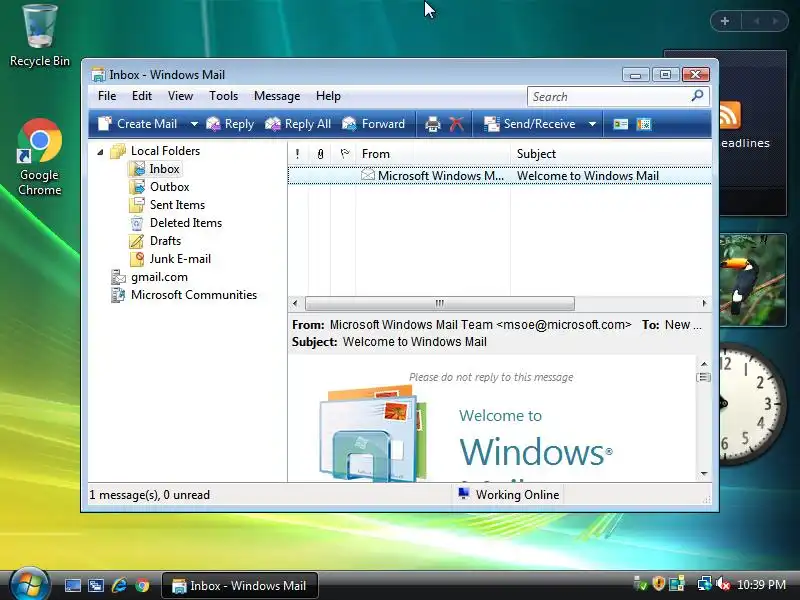Viewport: 800px width, 600px height.
Task: Click preview pane scroll down arrow
Action: tap(704, 474)
